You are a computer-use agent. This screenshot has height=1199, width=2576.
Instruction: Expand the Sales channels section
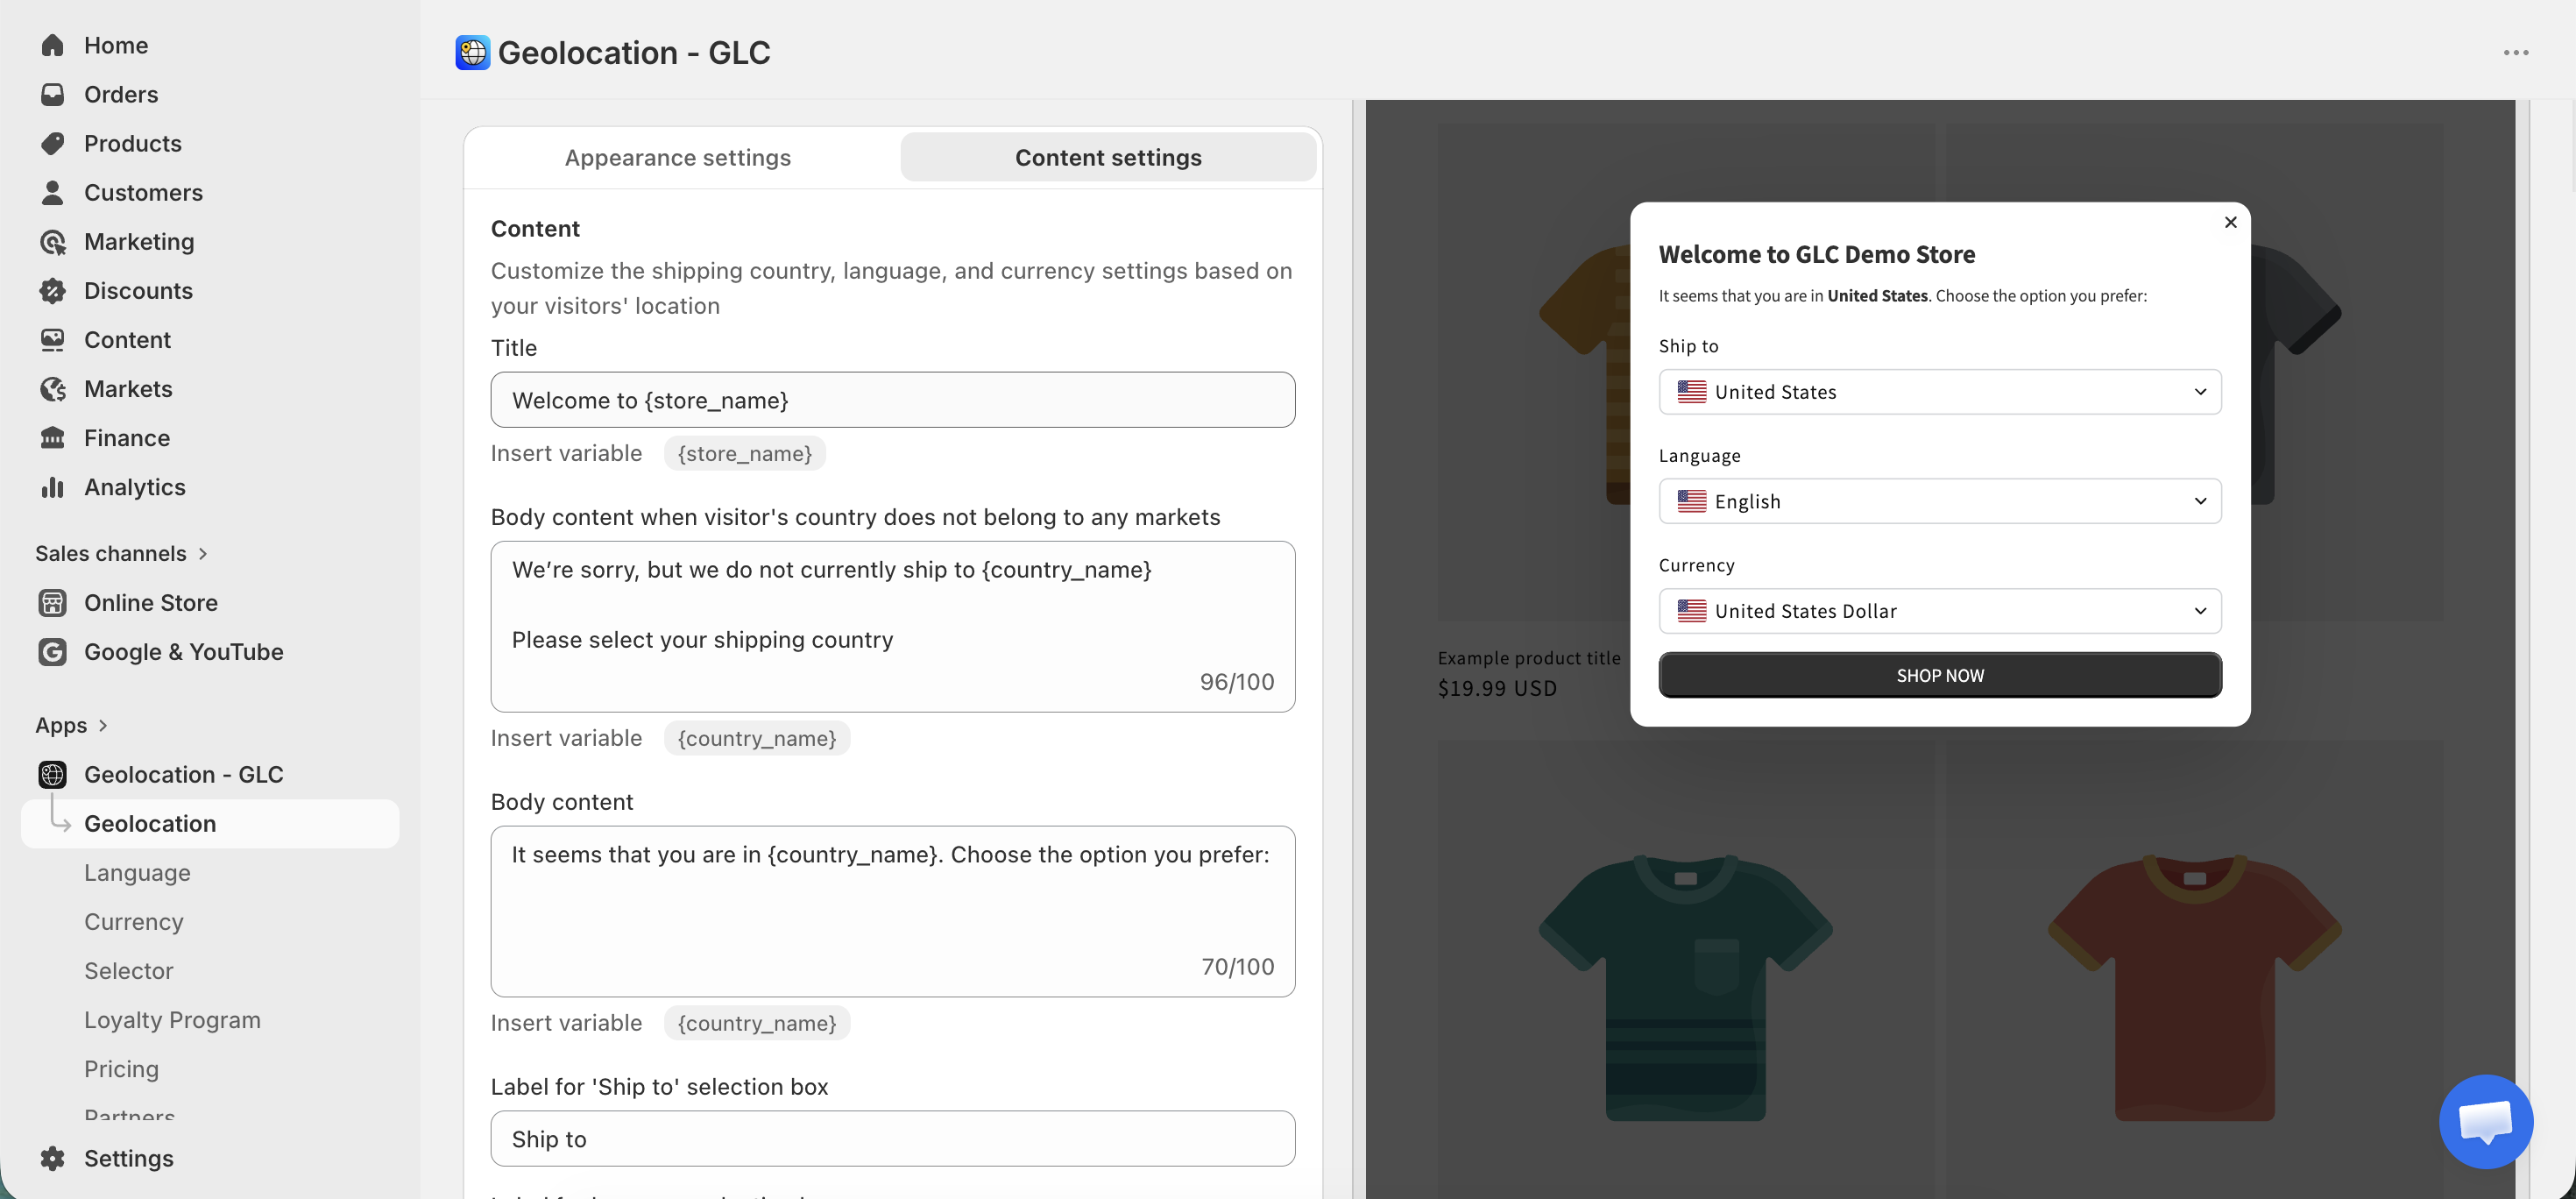tap(121, 553)
